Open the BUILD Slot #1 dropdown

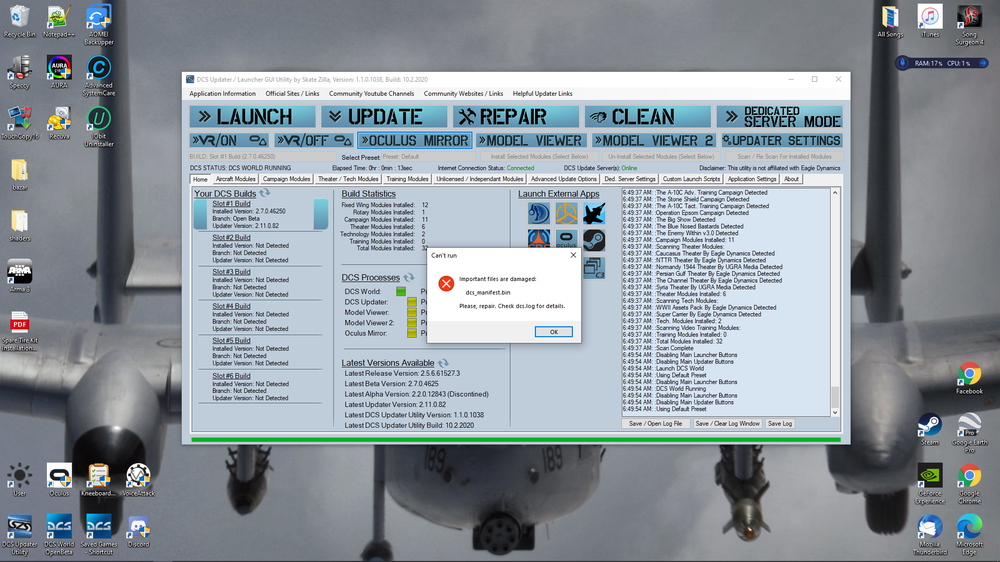262,157
